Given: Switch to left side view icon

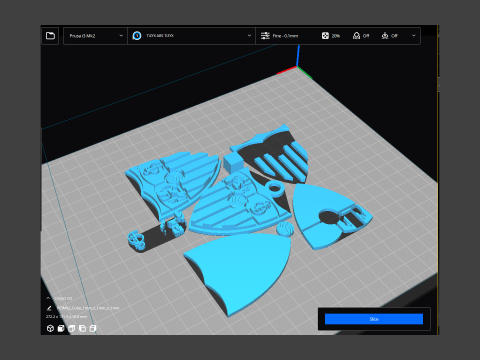Looking at the screenshot, I should 82,329.
